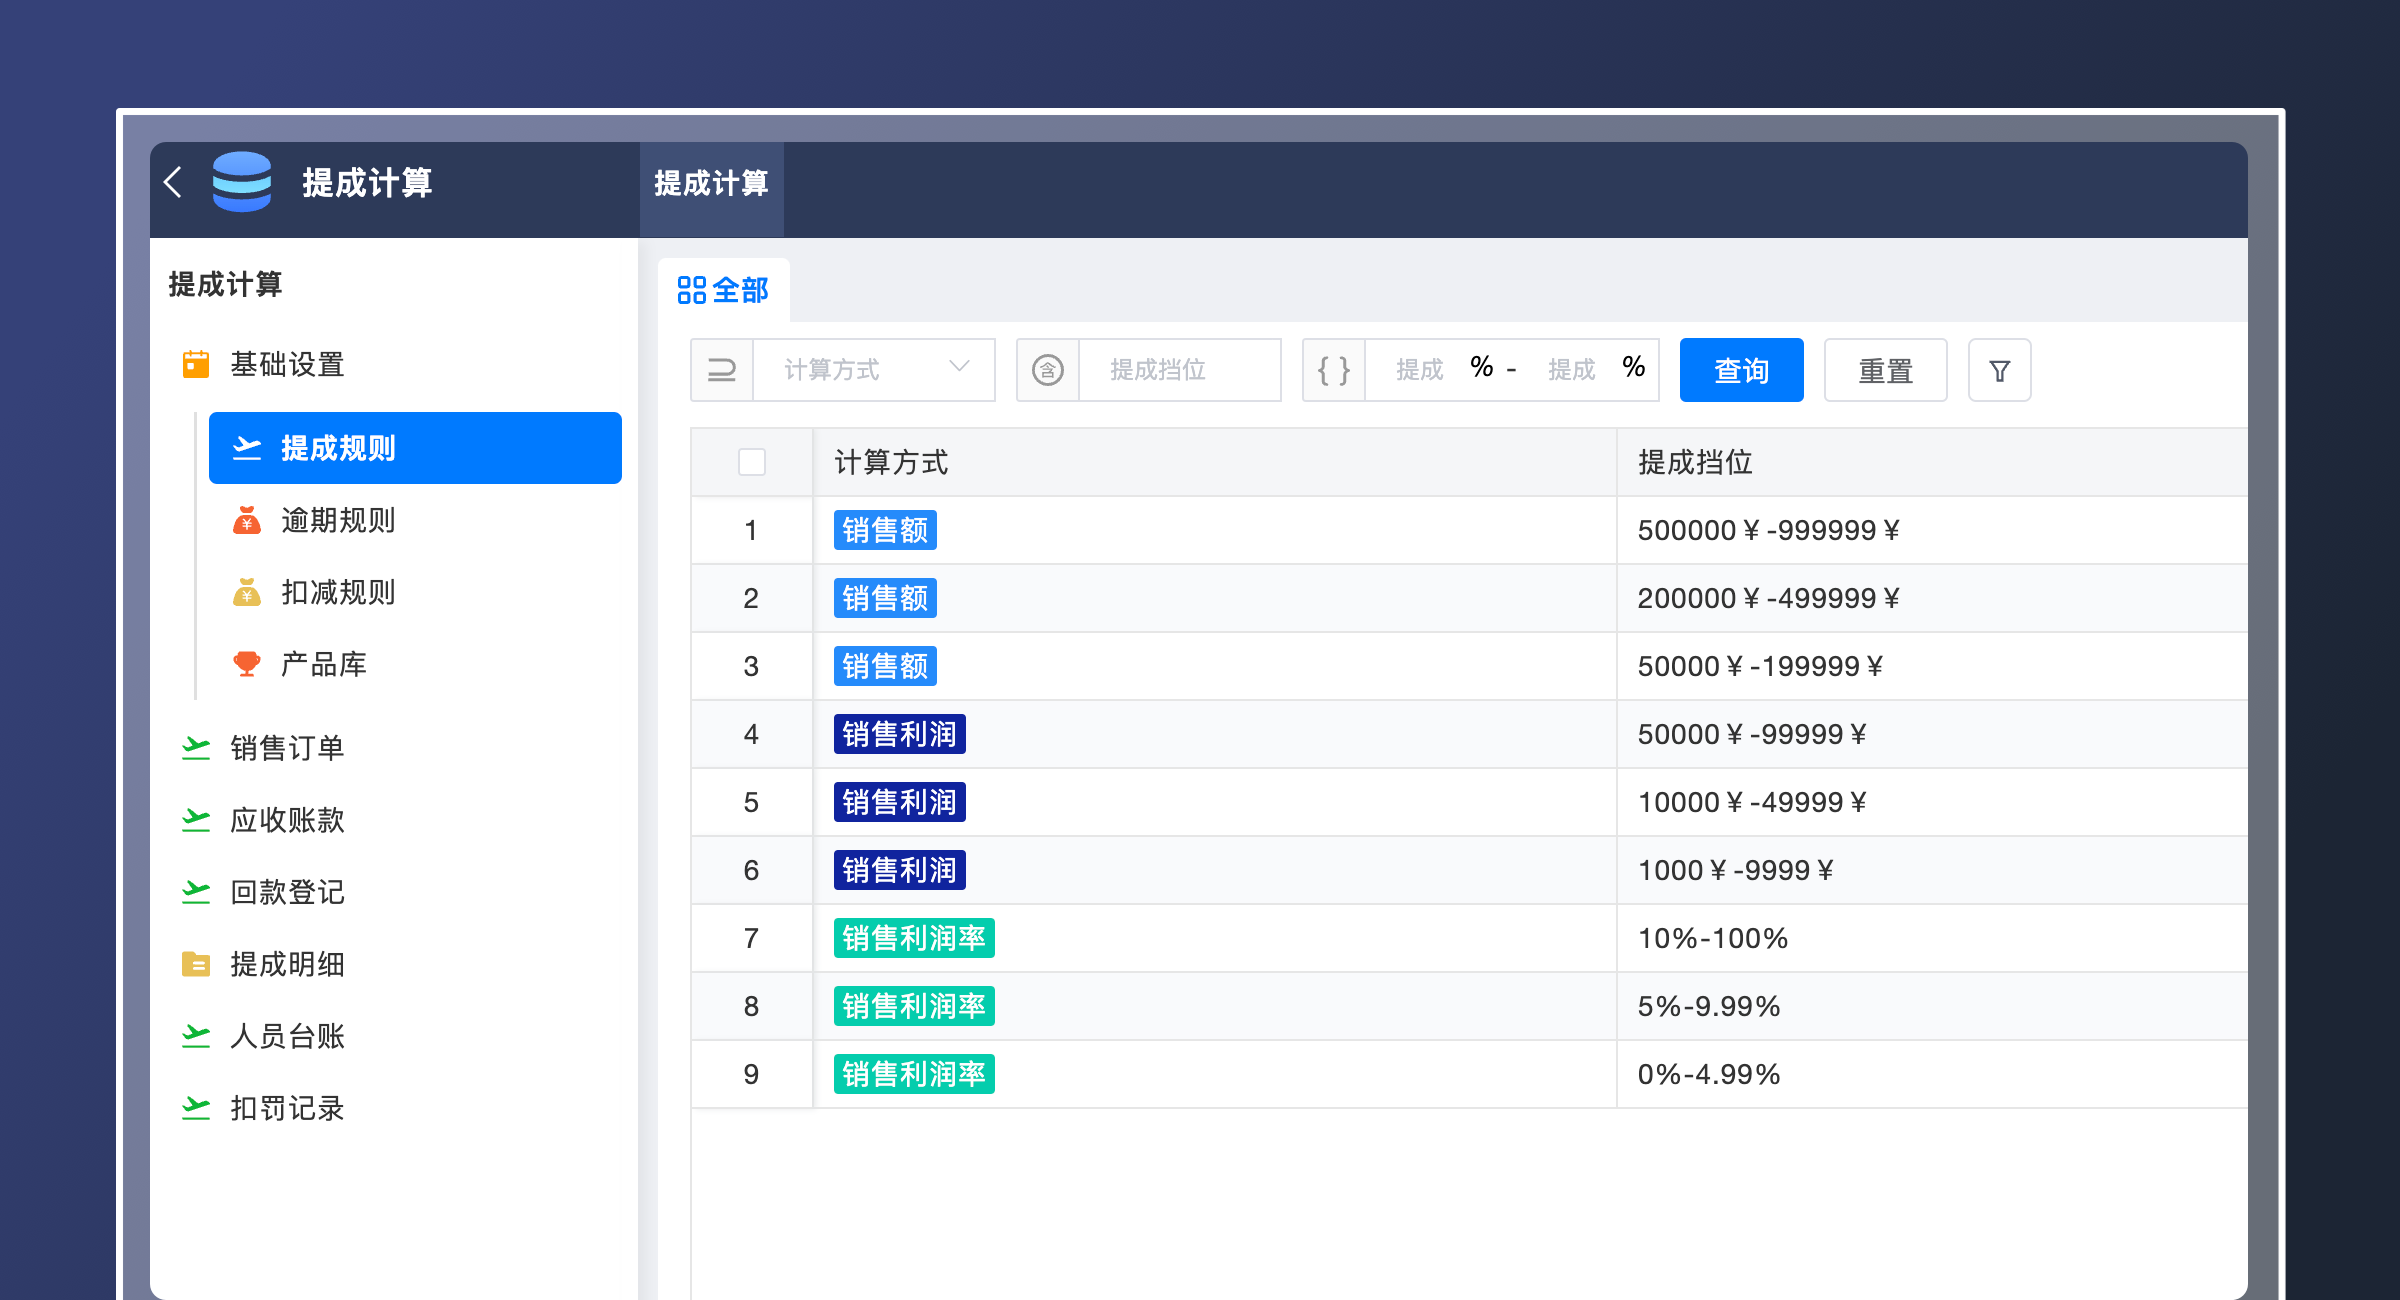Open the filter funnel icon near 重置
This screenshot has width=2400, height=1300.
coord(1998,370)
